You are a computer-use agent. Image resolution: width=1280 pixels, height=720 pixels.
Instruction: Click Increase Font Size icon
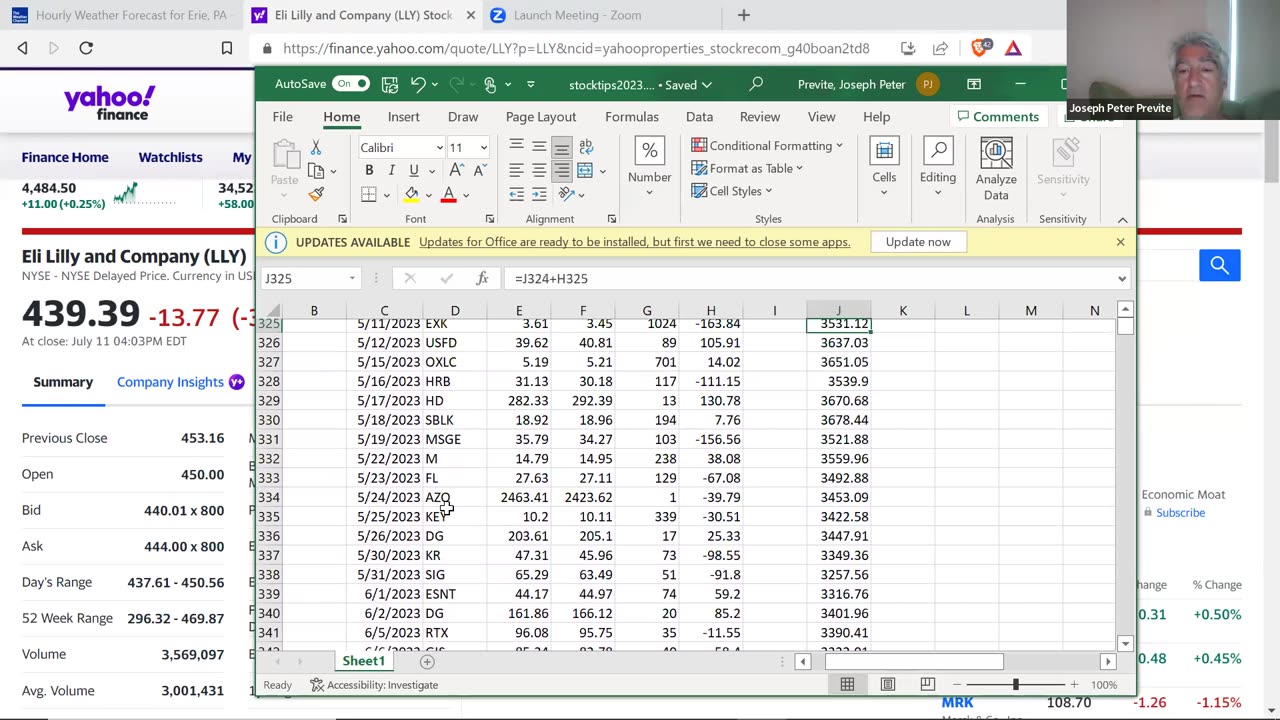pos(456,171)
